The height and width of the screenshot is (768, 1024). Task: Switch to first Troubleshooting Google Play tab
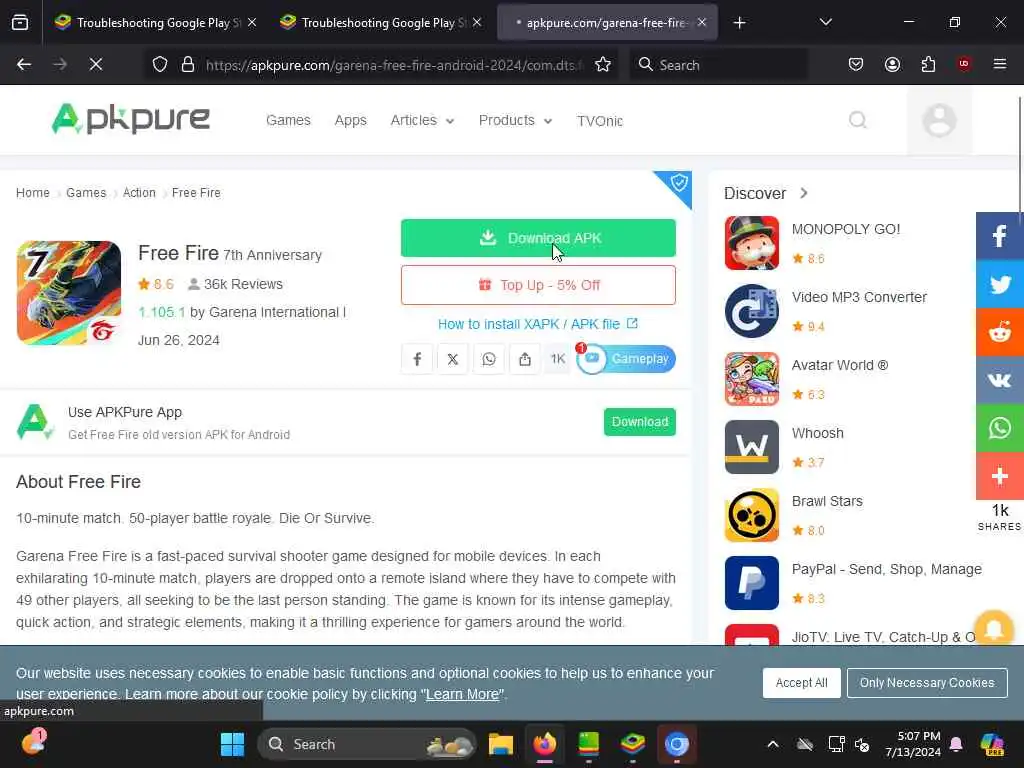click(x=155, y=23)
